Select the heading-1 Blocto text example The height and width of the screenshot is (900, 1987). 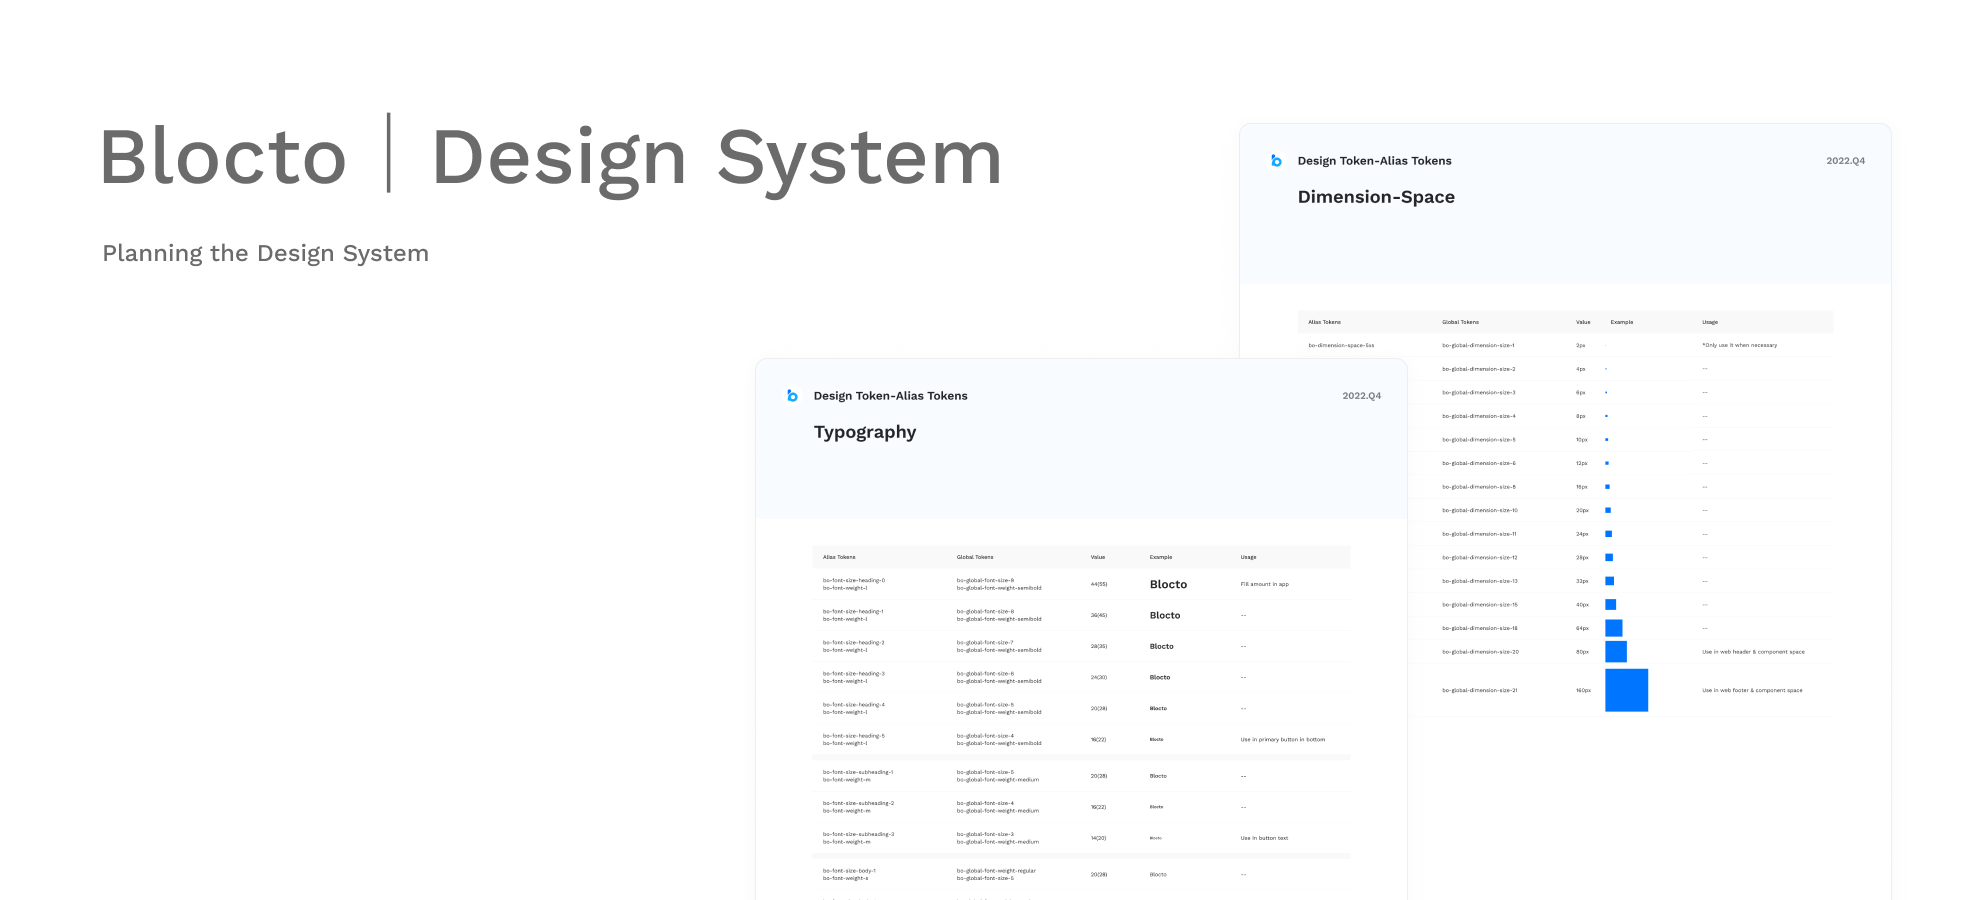1165,616
